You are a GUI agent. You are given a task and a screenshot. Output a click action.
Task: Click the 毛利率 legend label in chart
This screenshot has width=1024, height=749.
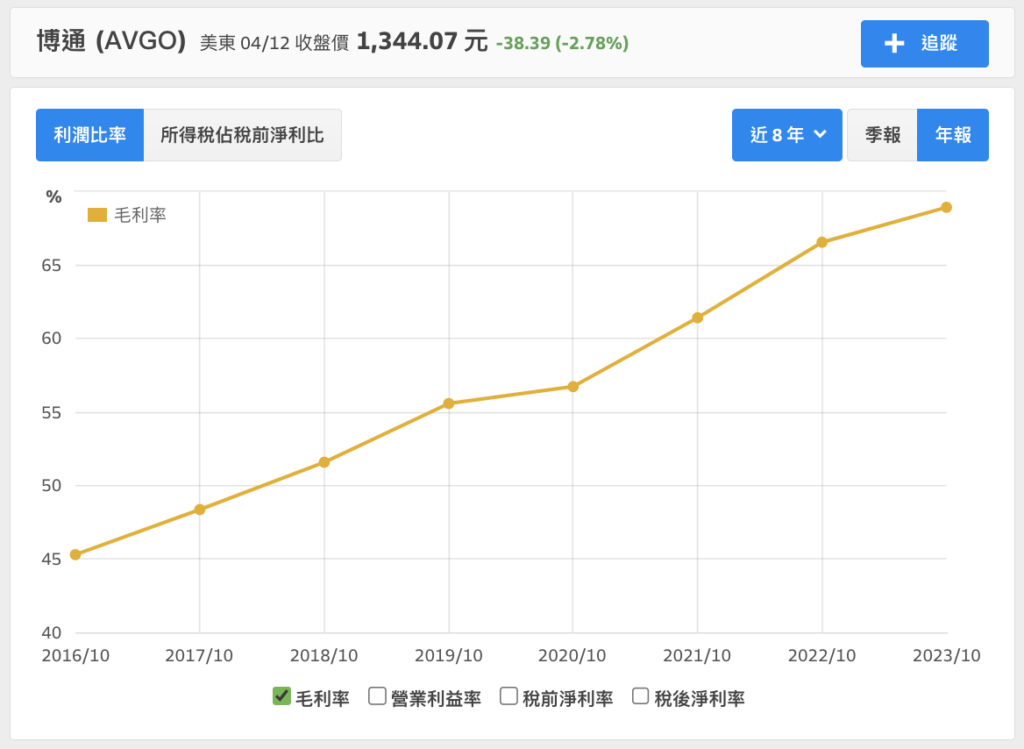[140, 215]
